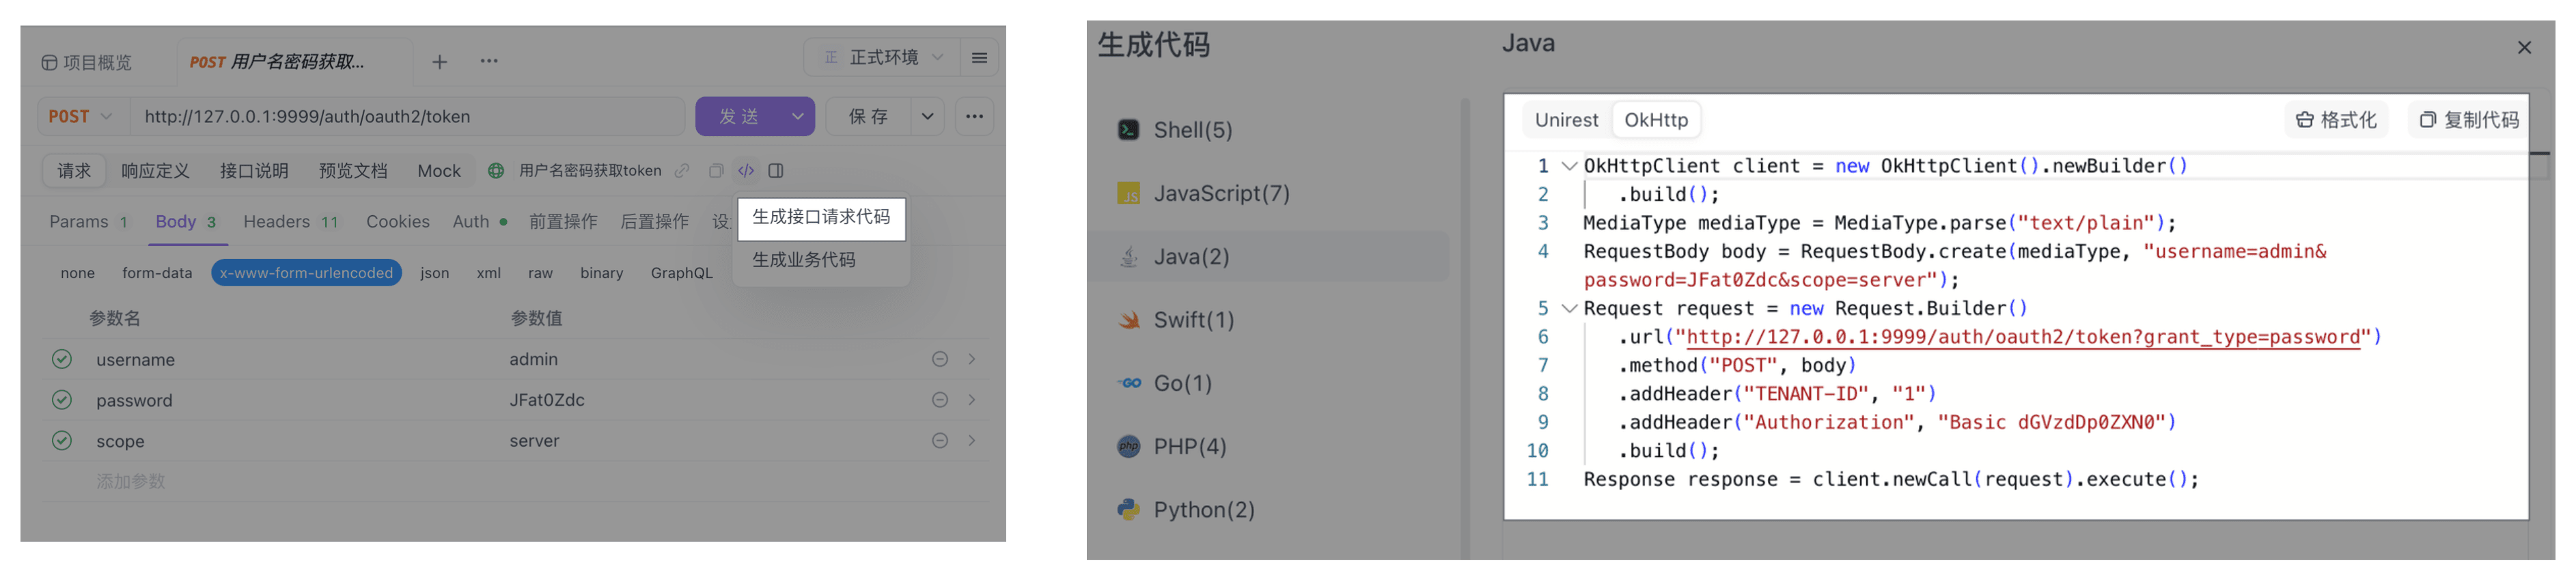Click the generate code icon
This screenshot has height=580, width=2576.
tap(746, 171)
